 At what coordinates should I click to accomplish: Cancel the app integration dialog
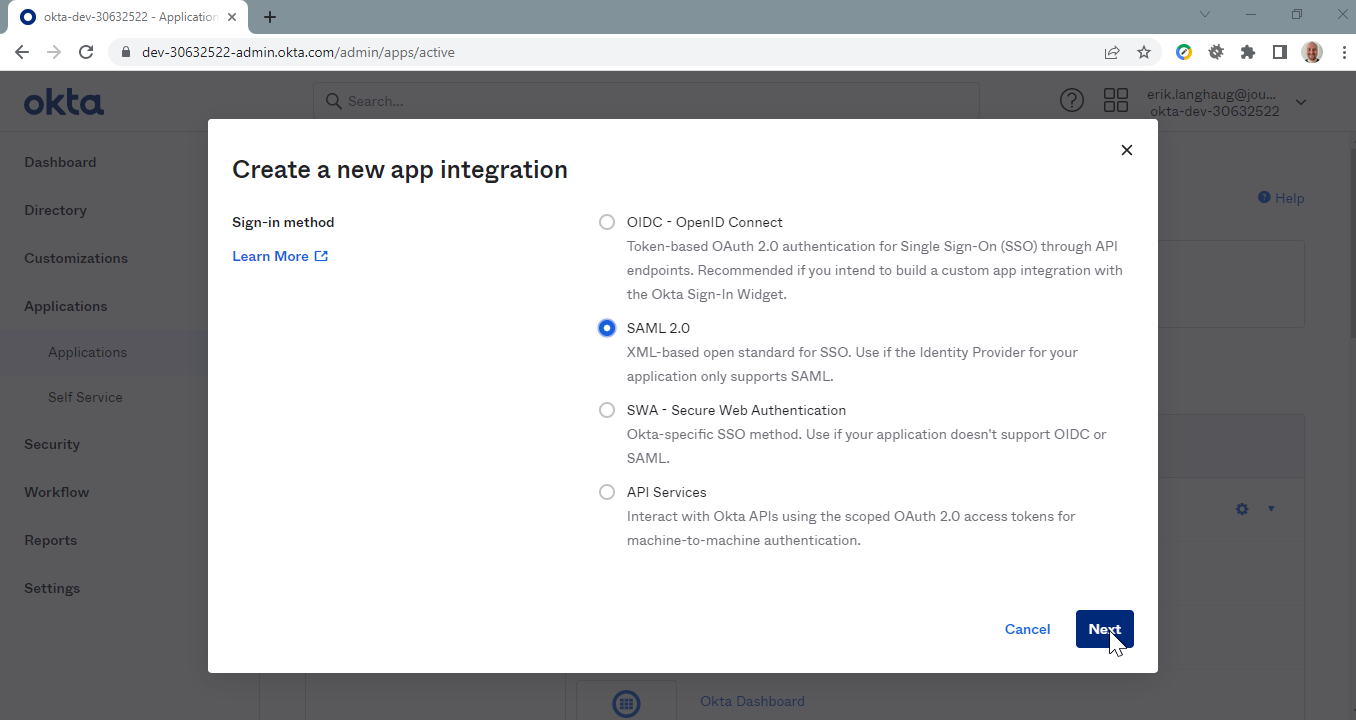click(x=1027, y=629)
